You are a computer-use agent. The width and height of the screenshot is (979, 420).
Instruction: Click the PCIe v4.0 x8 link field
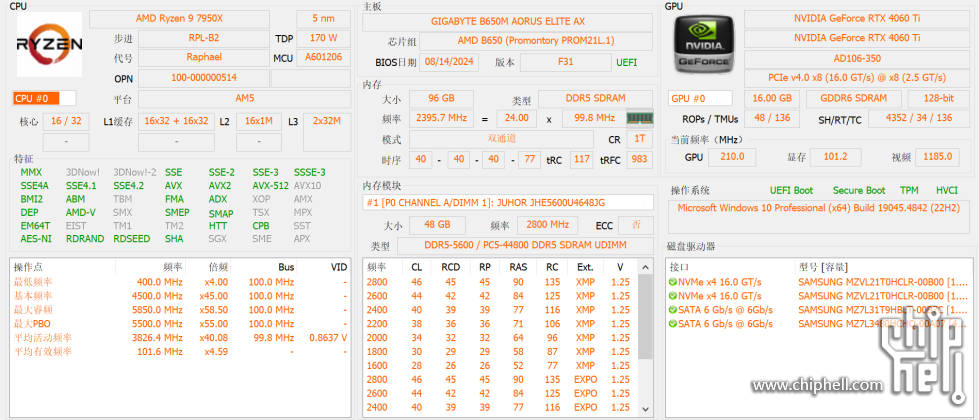point(857,78)
